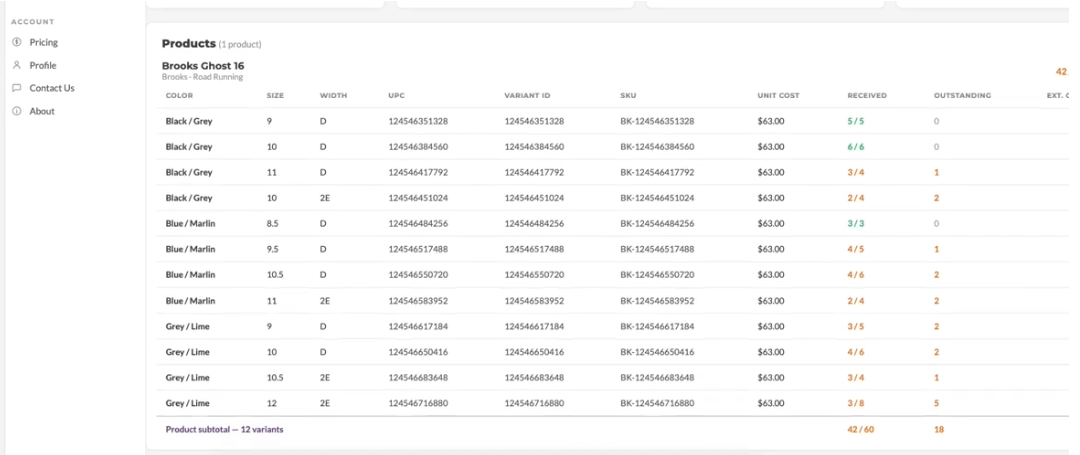The image size is (1080, 455).
Task: Click the ACCOUNT section label
Action: point(32,22)
